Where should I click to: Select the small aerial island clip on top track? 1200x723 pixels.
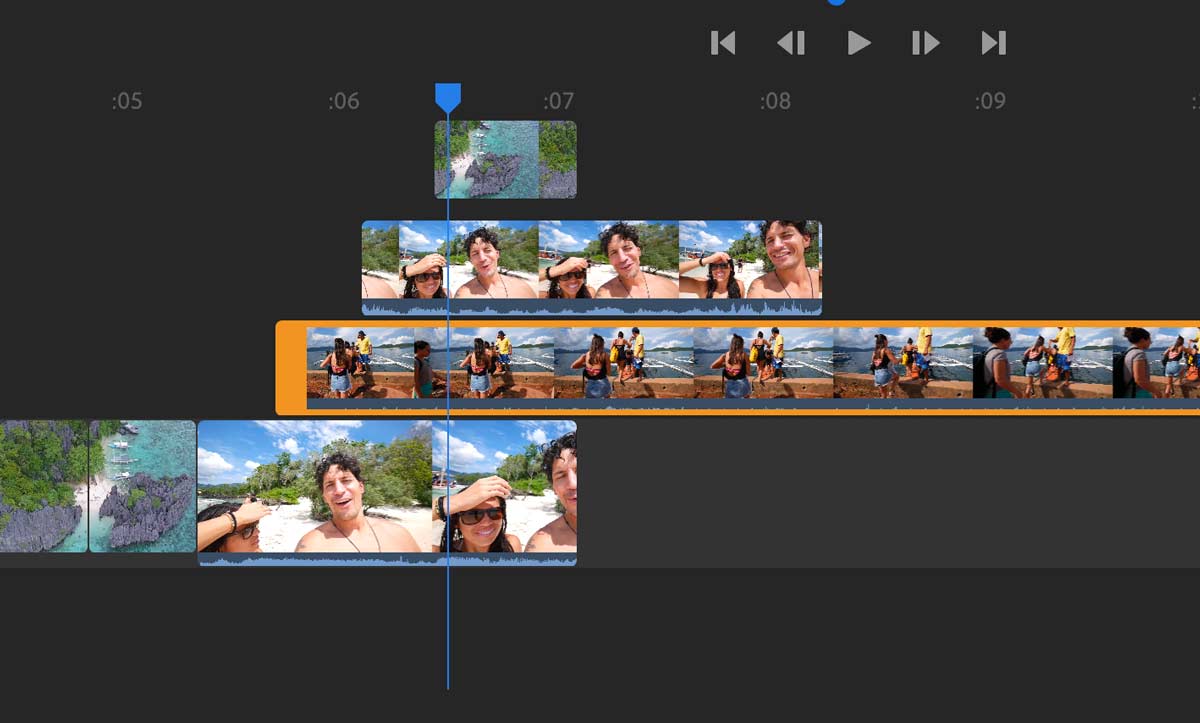tap(505, 159)
